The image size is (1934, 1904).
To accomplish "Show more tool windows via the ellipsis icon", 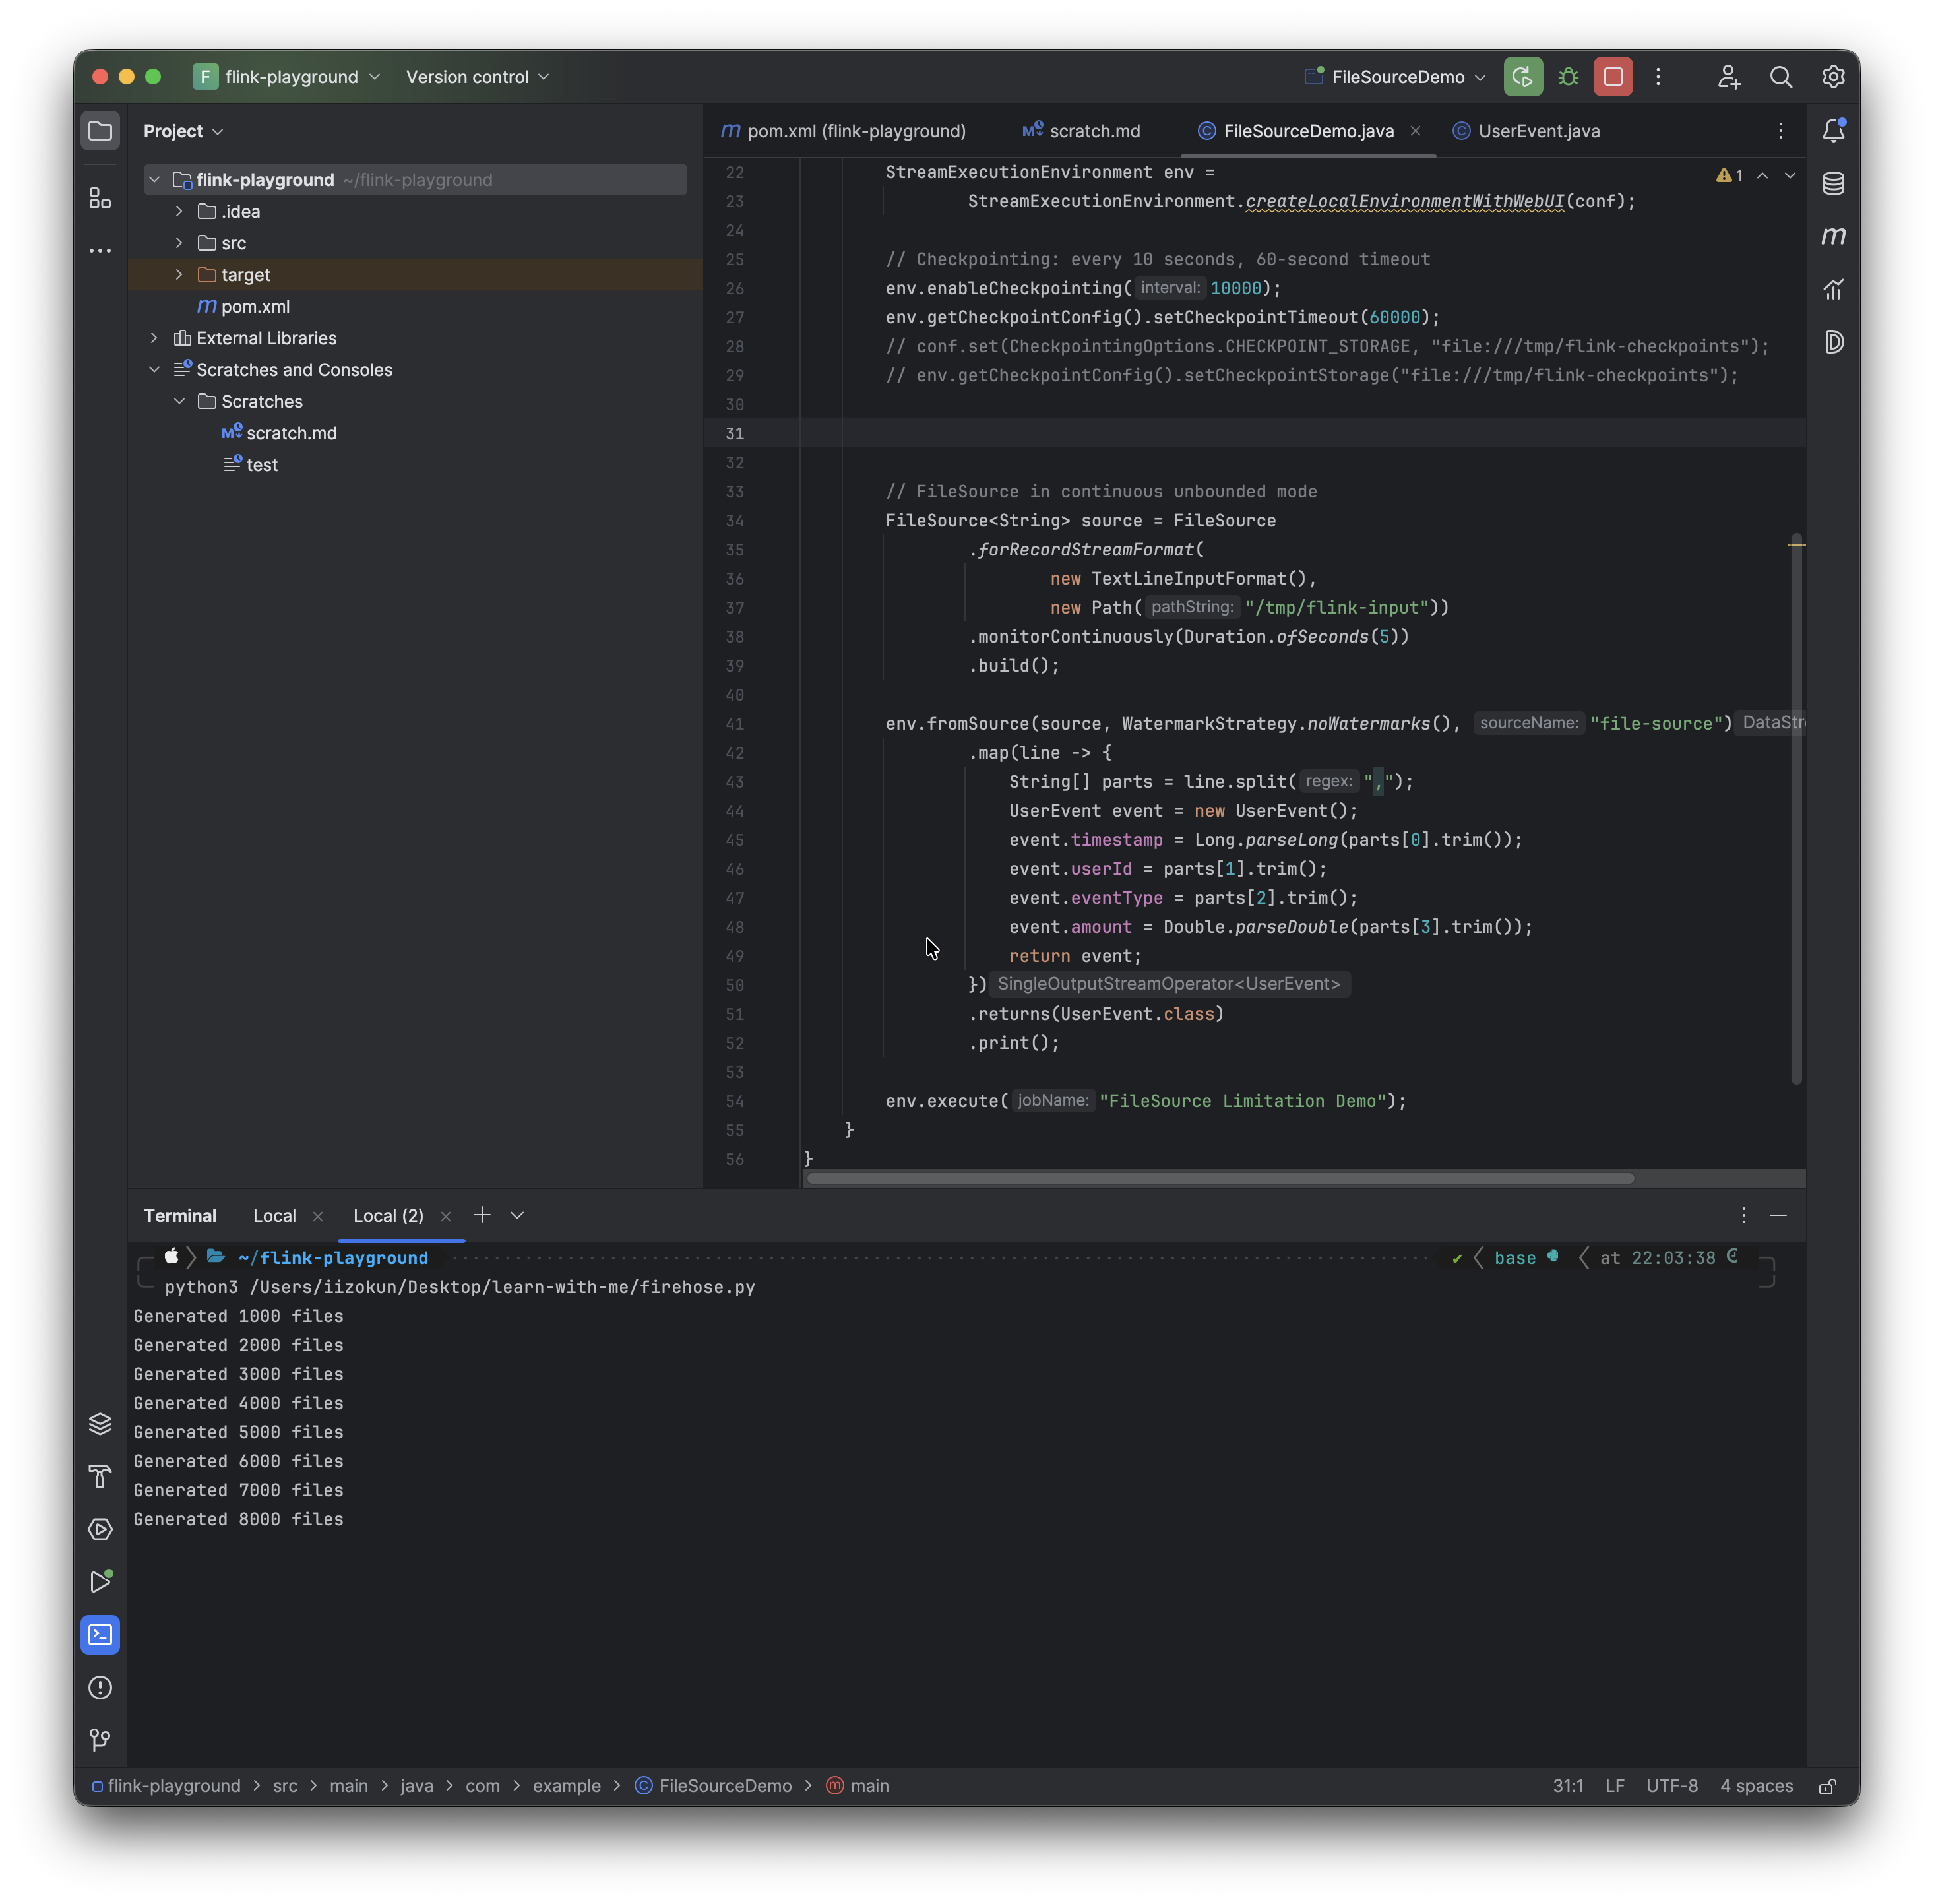I will [x=100, y=251].
